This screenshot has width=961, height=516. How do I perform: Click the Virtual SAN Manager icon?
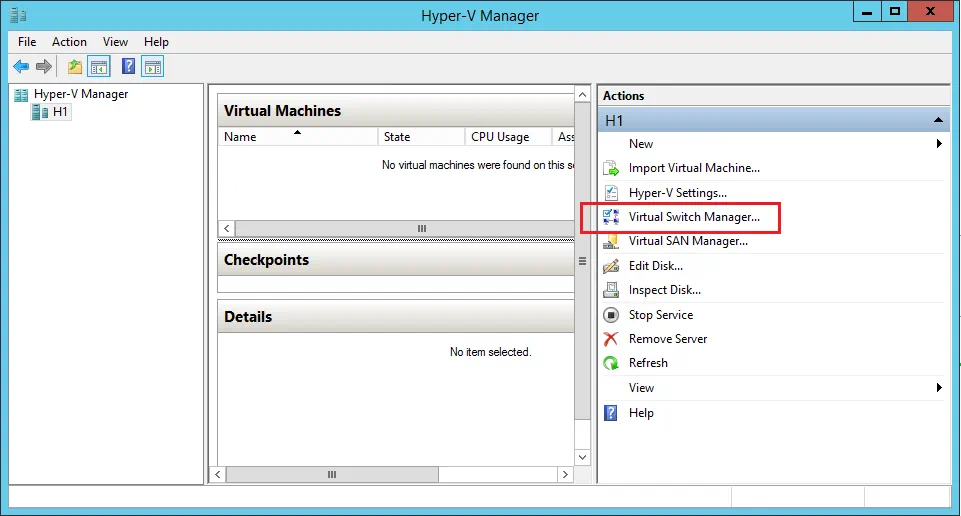[x=611, y=241]
